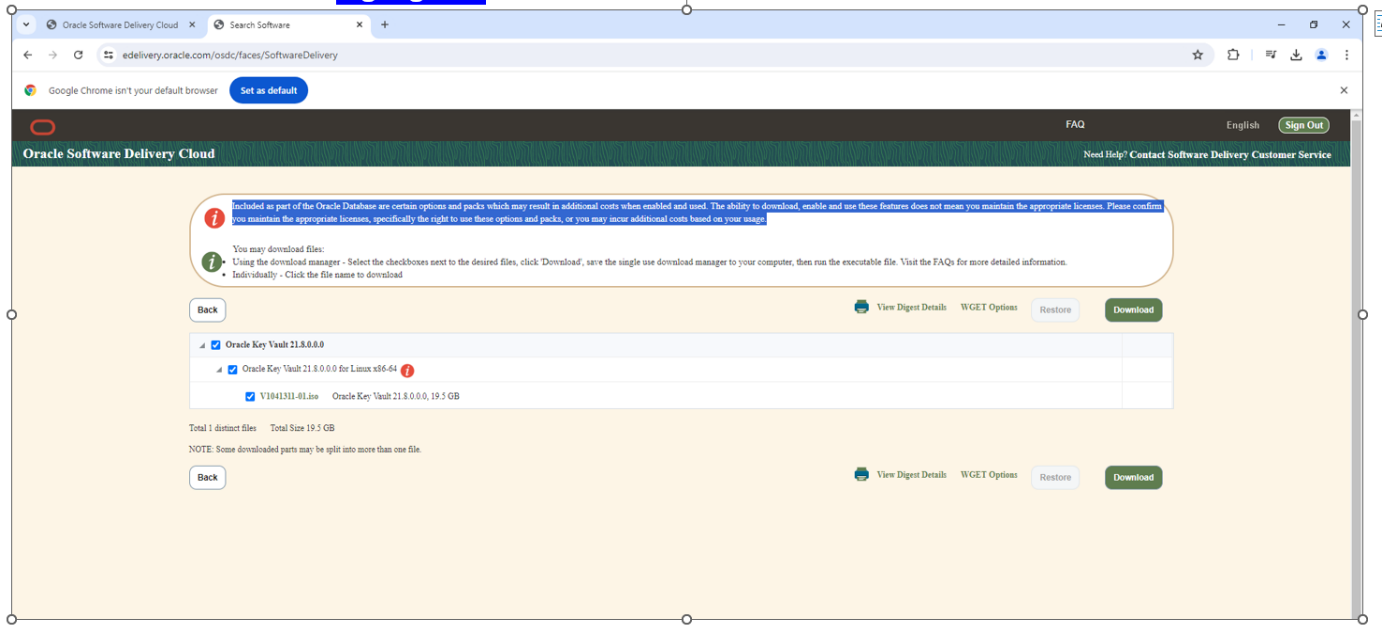Screen dimensions: 1382x634
Task: Click lower printer icon beside View Digest Details
Action: click(862, 474)
